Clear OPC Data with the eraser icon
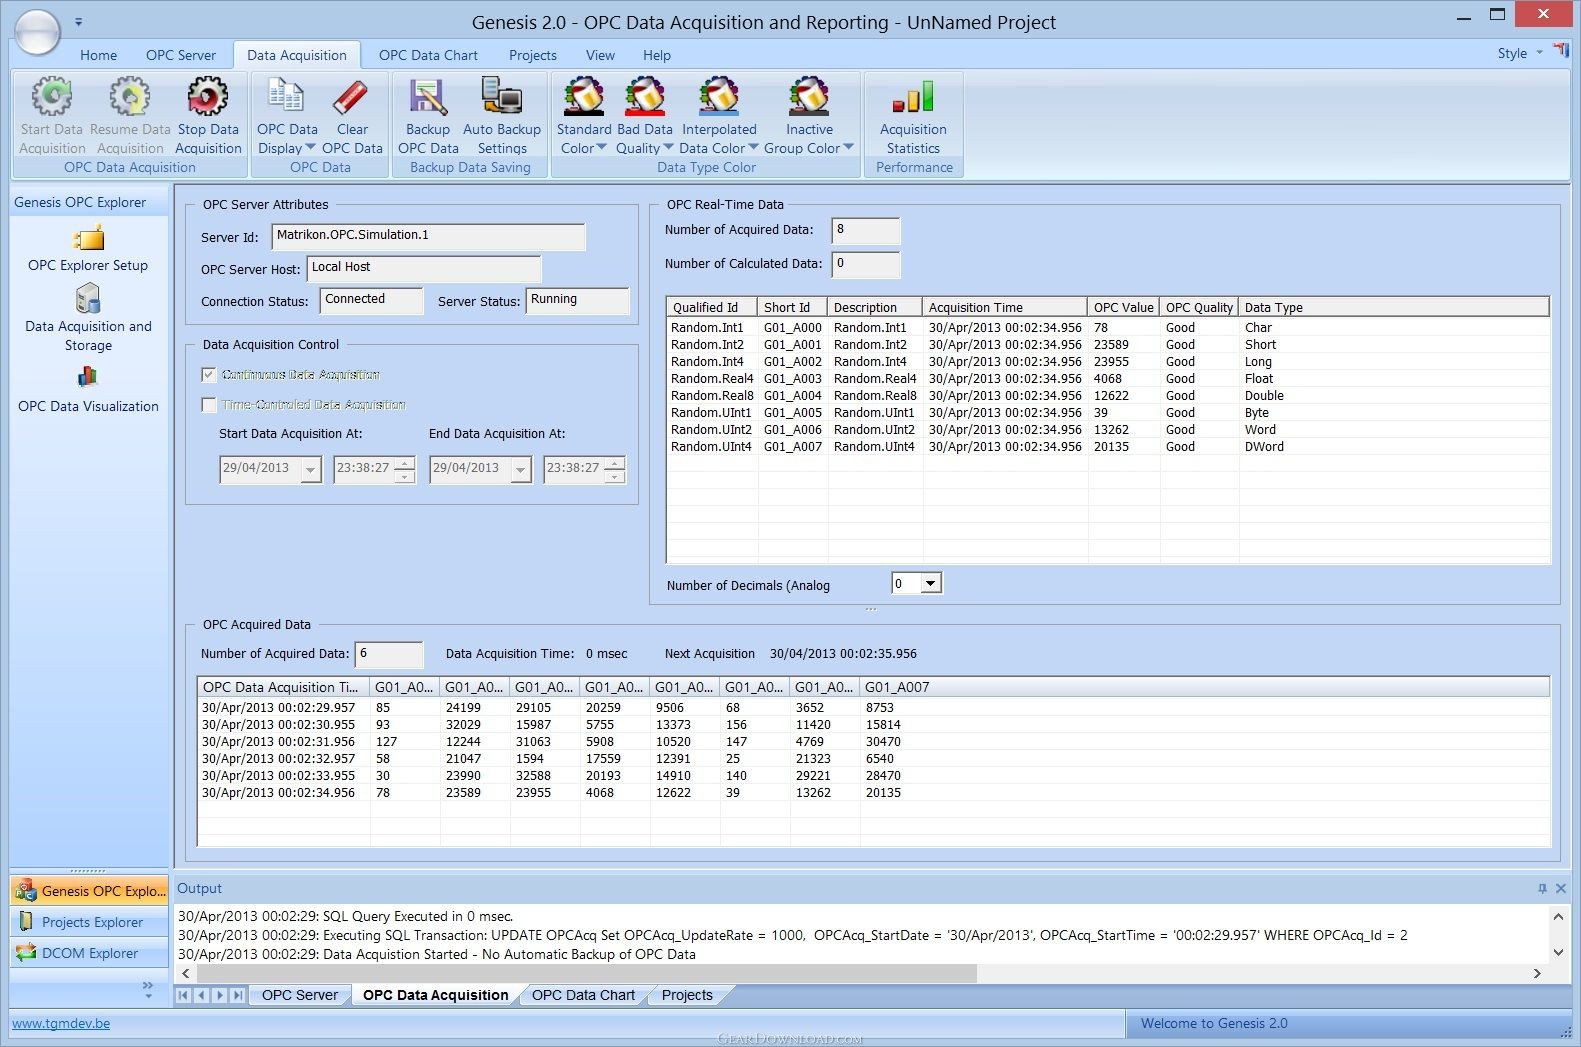Screen dimensions: 1581x1047 pyautogui.click(x=351, y=97)
